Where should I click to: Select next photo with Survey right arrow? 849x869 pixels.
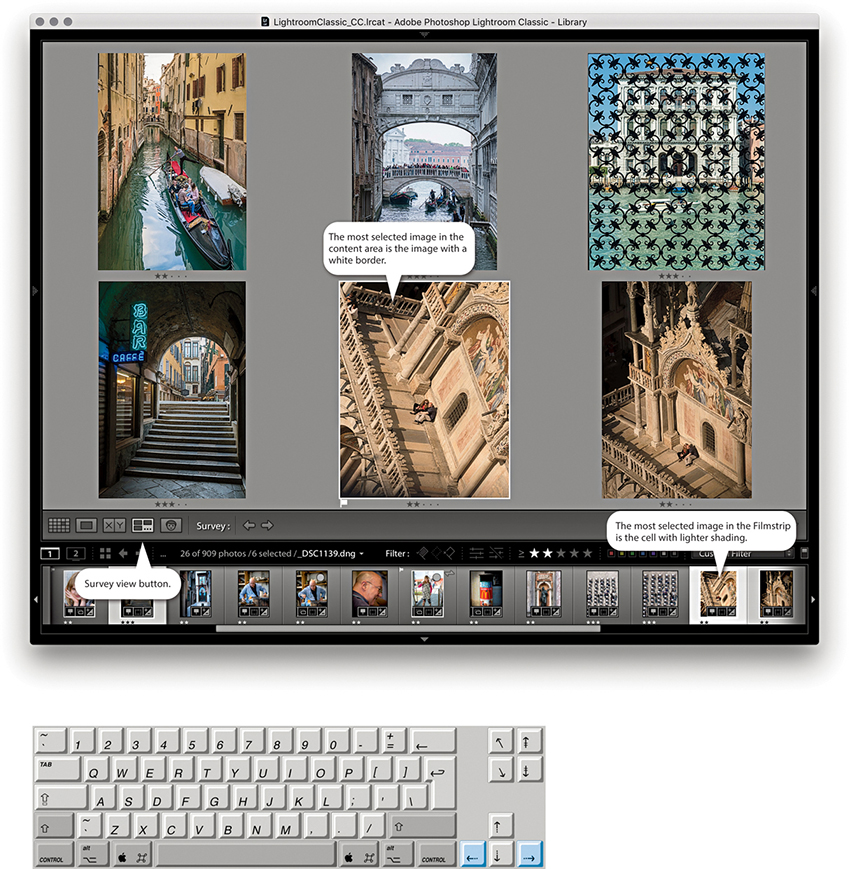[x=267, y=525]
